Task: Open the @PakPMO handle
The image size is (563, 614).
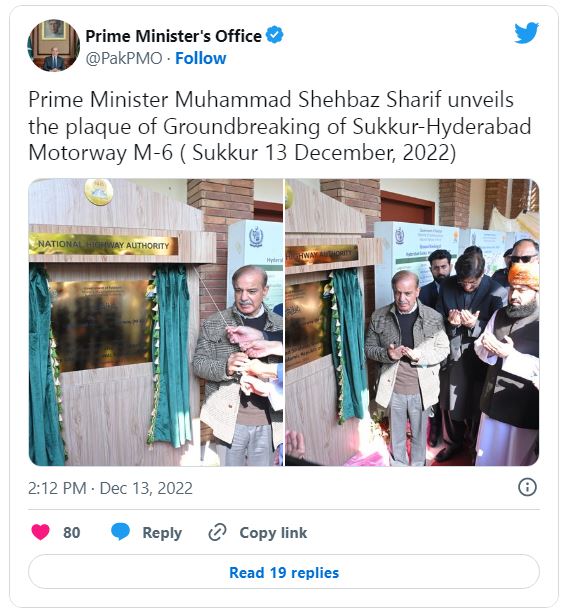Action: click(124, 58)
